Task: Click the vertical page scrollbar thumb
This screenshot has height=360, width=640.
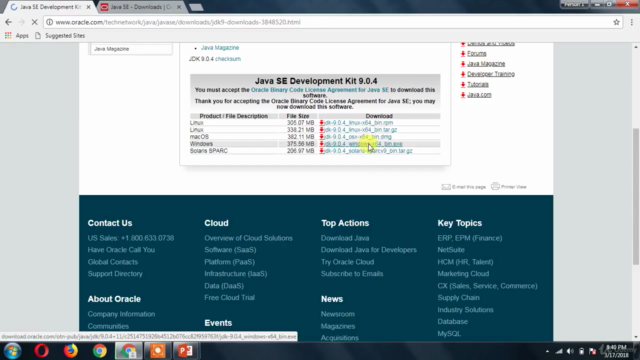Action: pyautogui.click(x=636, y=196)
